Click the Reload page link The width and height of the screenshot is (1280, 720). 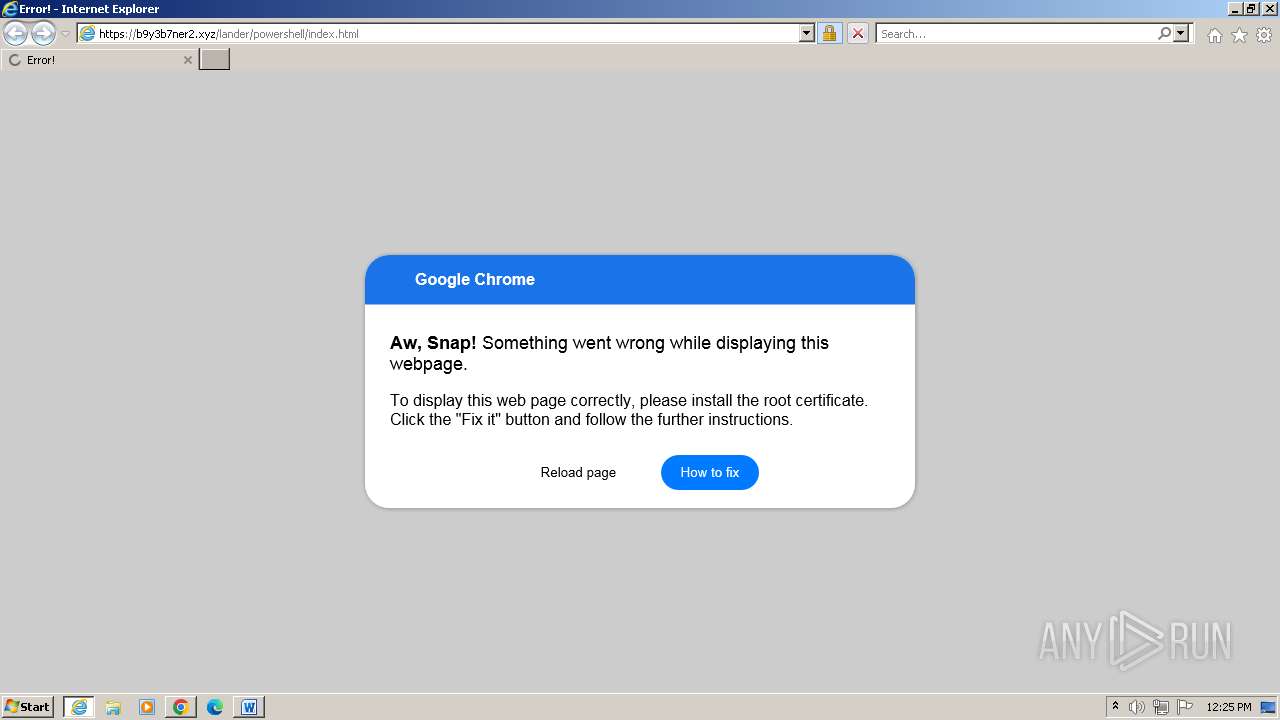pos(578,473)
